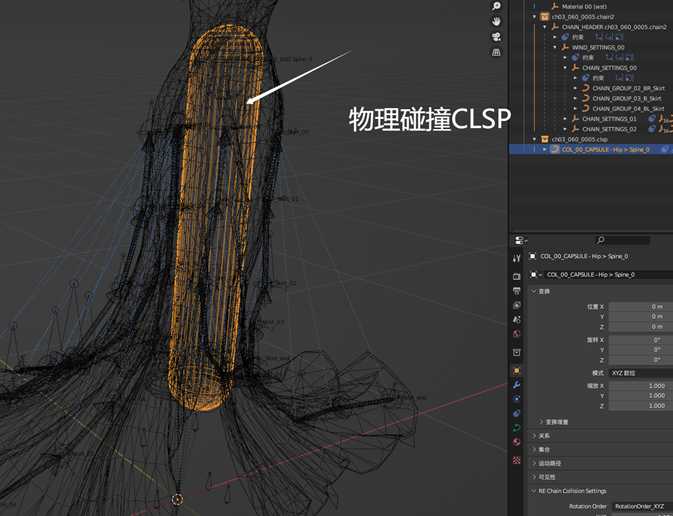Screen dimensions: 673x516
Task: Open the Tool properties tab icon
Action: pos(516,258)
